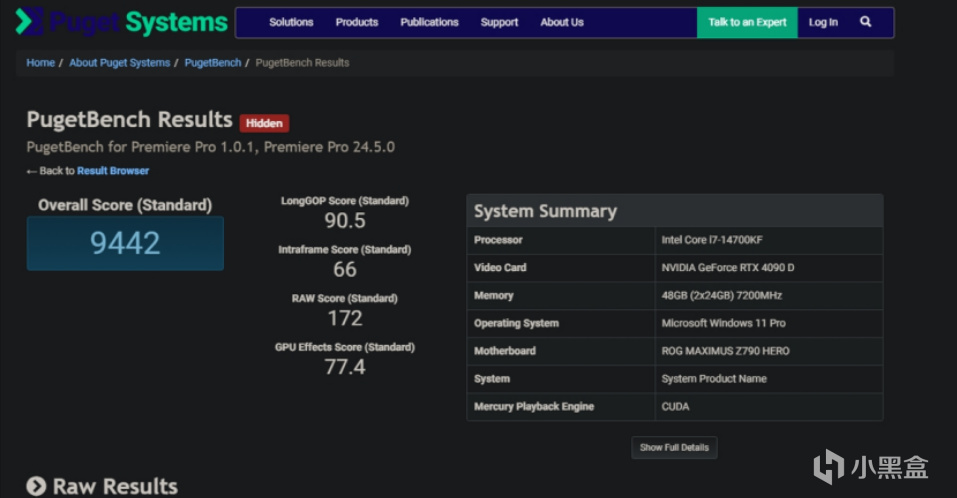Image resolution: width=957 pixels, height=498 pixels.
Task: Open the Products menu
Action: click(357, 22)
